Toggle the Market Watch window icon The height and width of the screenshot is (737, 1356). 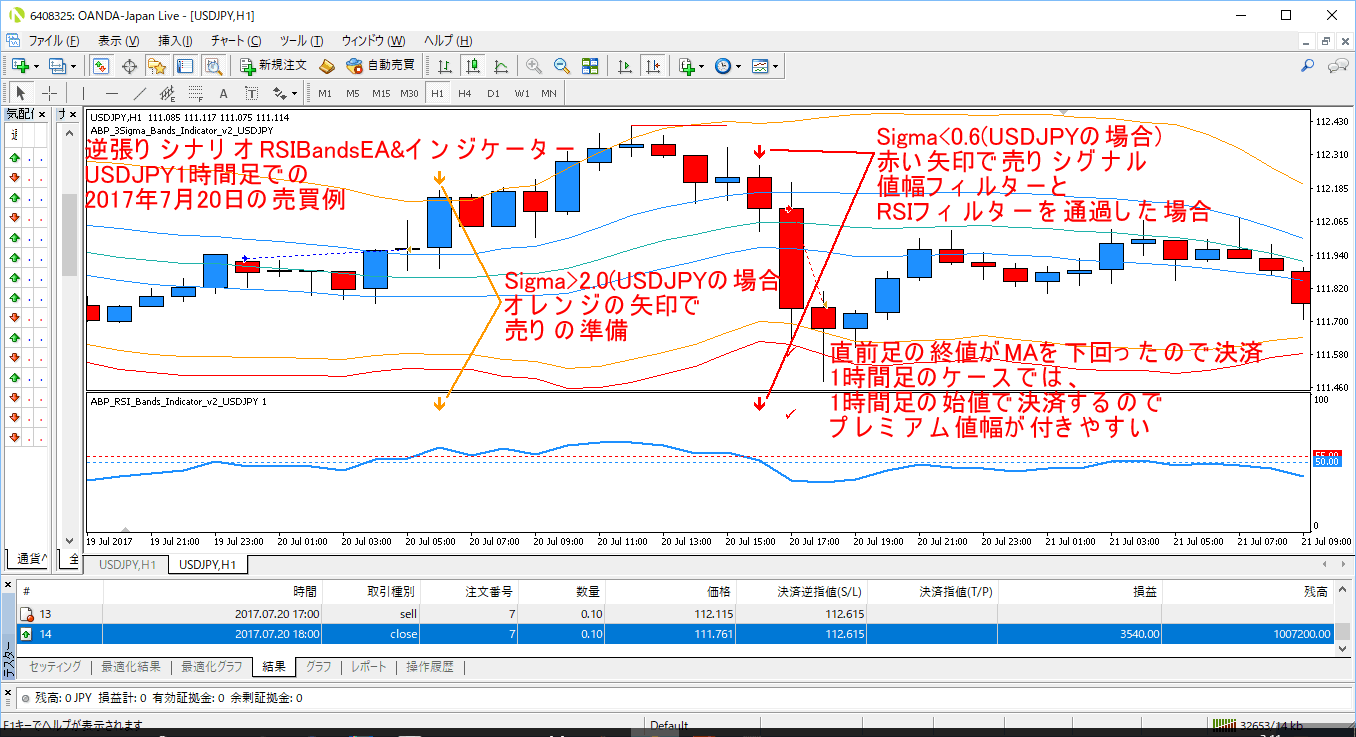point(101,66)
